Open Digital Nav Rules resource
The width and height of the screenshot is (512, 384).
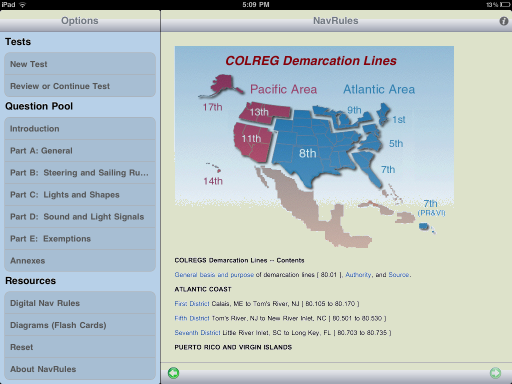[80, 303]
